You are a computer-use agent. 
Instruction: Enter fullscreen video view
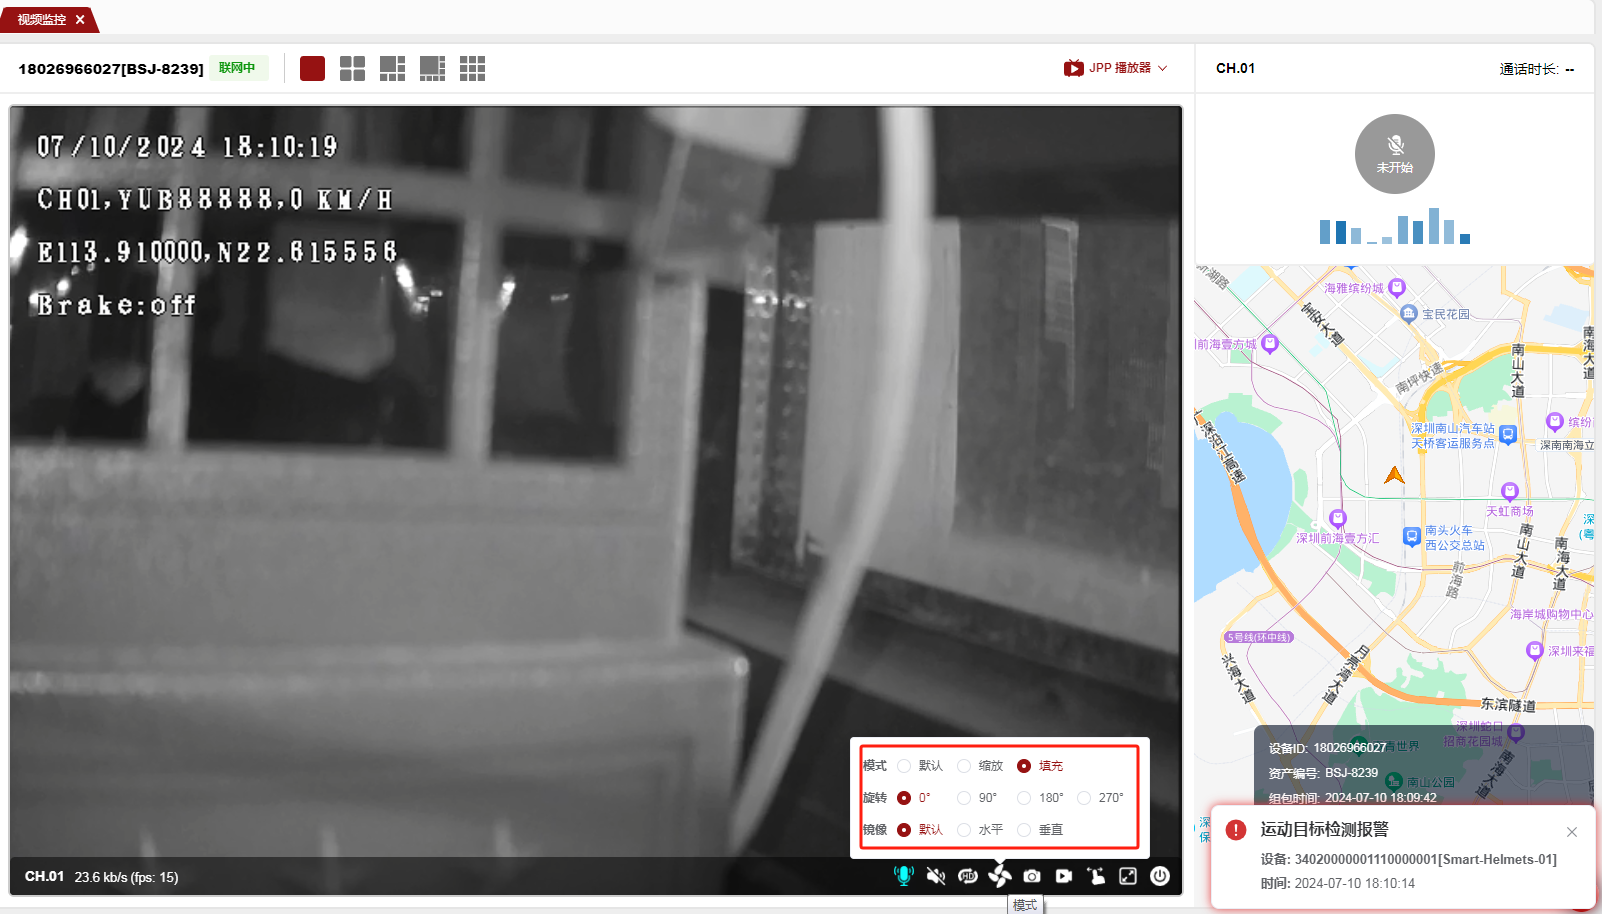click(x=1128, y=876)
